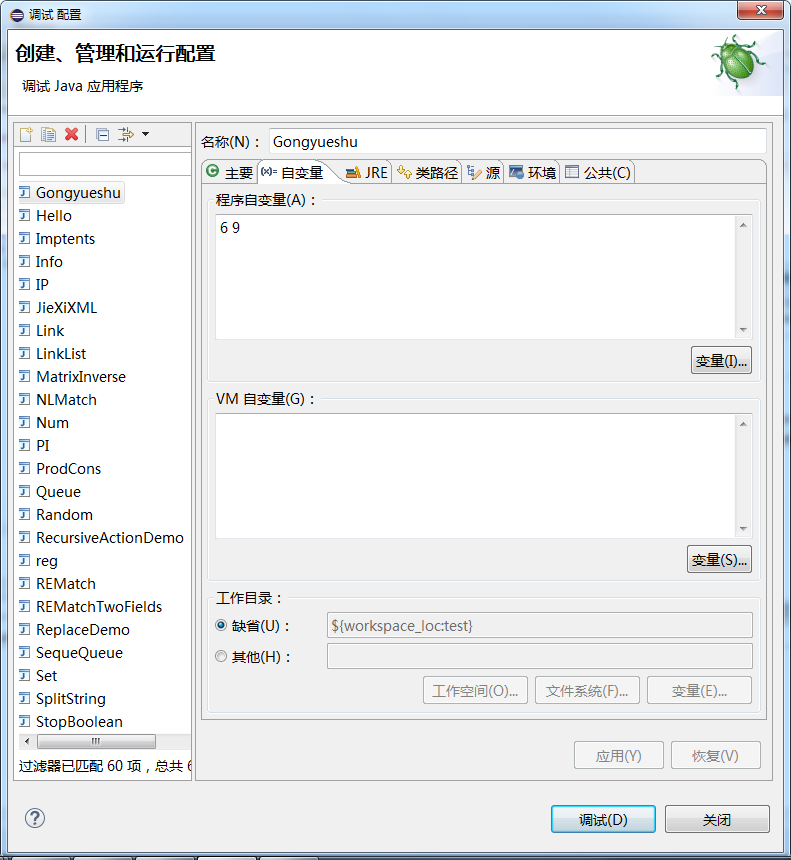Select the 缺省(U) radio button
Screen dimensions: 791x860
(x=221, y=625)
